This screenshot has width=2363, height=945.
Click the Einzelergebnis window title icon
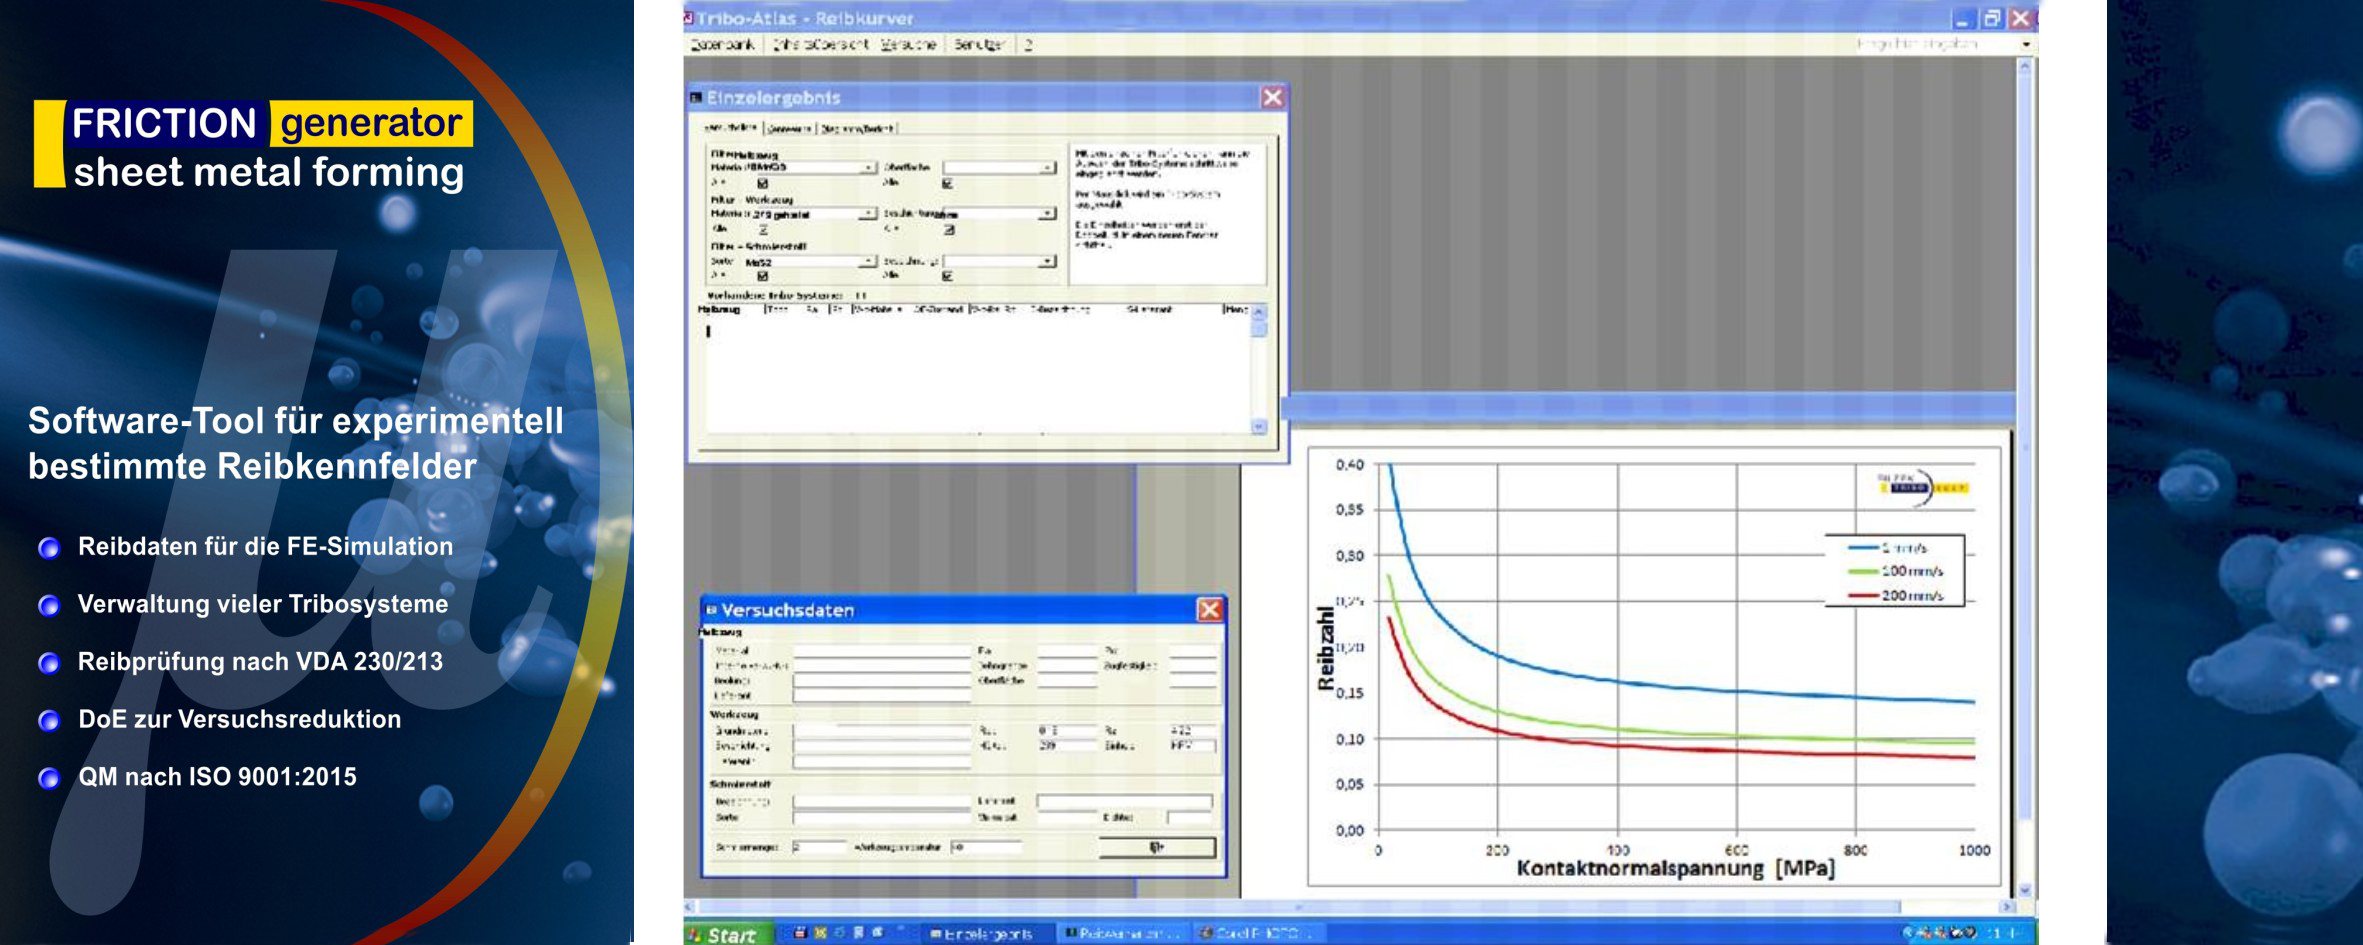(696, 97)
